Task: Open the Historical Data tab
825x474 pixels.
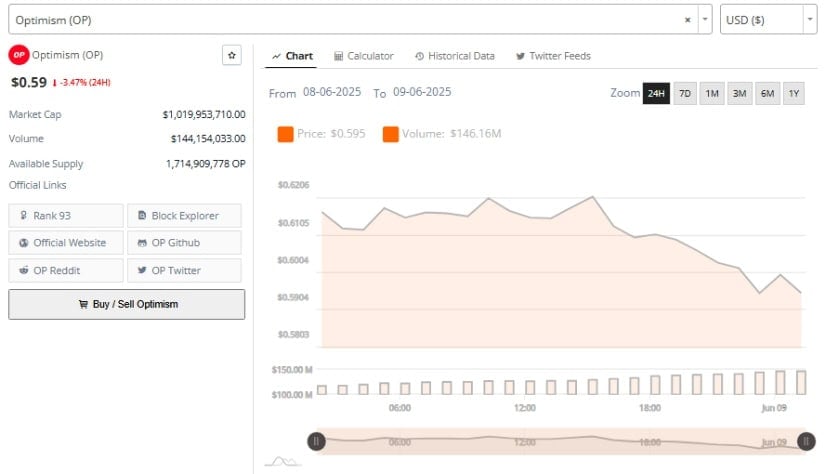Action: pyautogui.click(x=455, y=56)
